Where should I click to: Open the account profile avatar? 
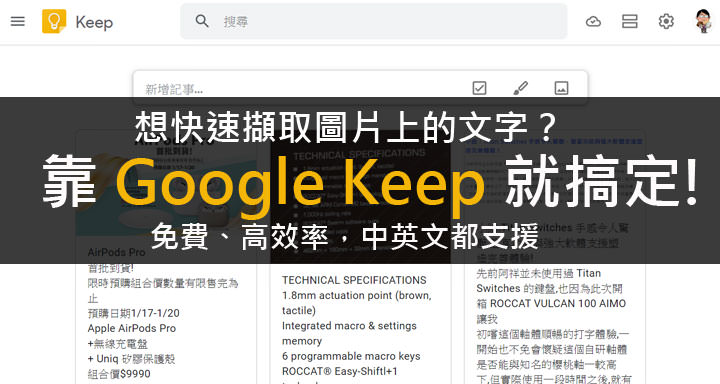click(x=703, y=21)
